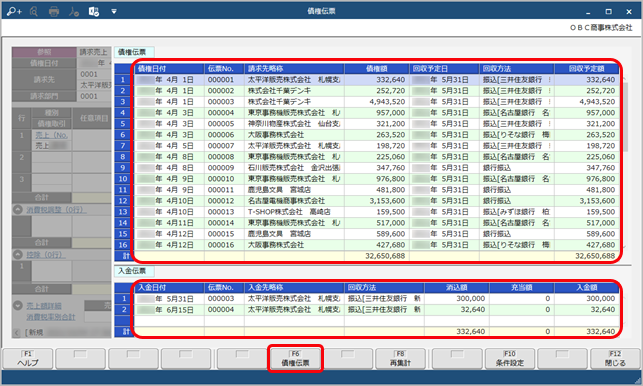Click 3,153,600 in the 債権額 column
Image resolution: width=643 pixels, height=386 pixels.
pos(377,201)
